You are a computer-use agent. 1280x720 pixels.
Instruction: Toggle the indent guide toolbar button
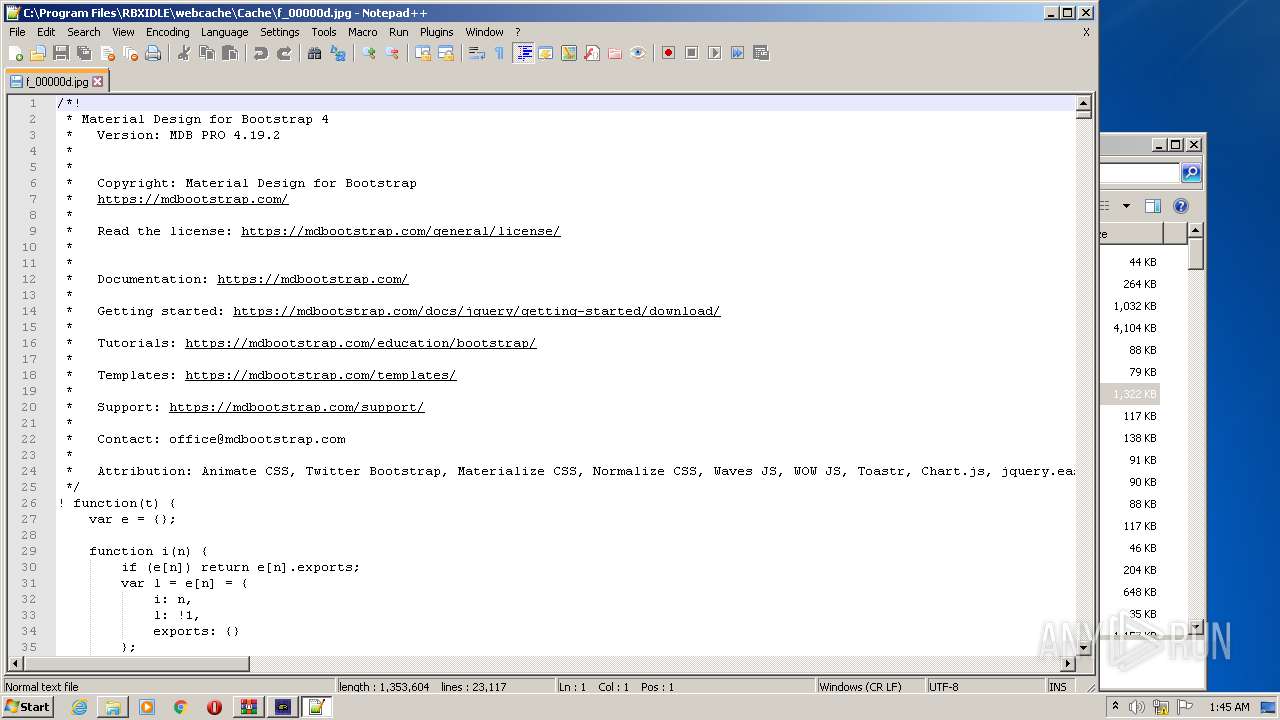523,53
